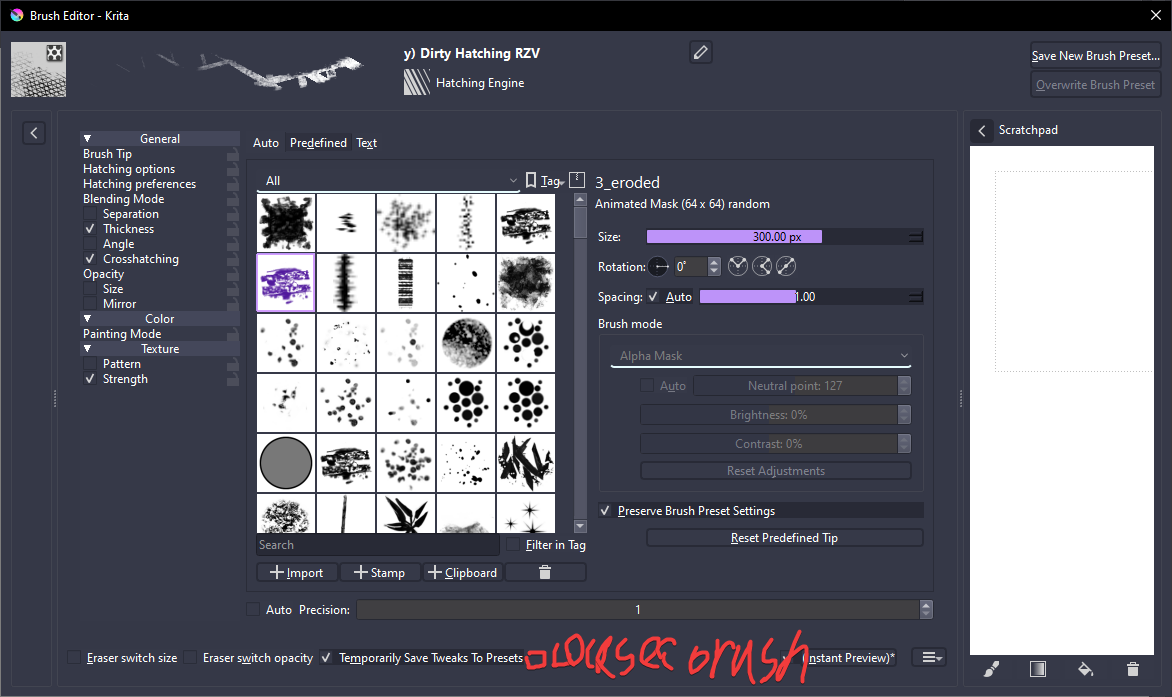Viewport: 1172px width, 697px height.
Task: Enable the Pattern texture checkbox
Action: coord(90,364)
